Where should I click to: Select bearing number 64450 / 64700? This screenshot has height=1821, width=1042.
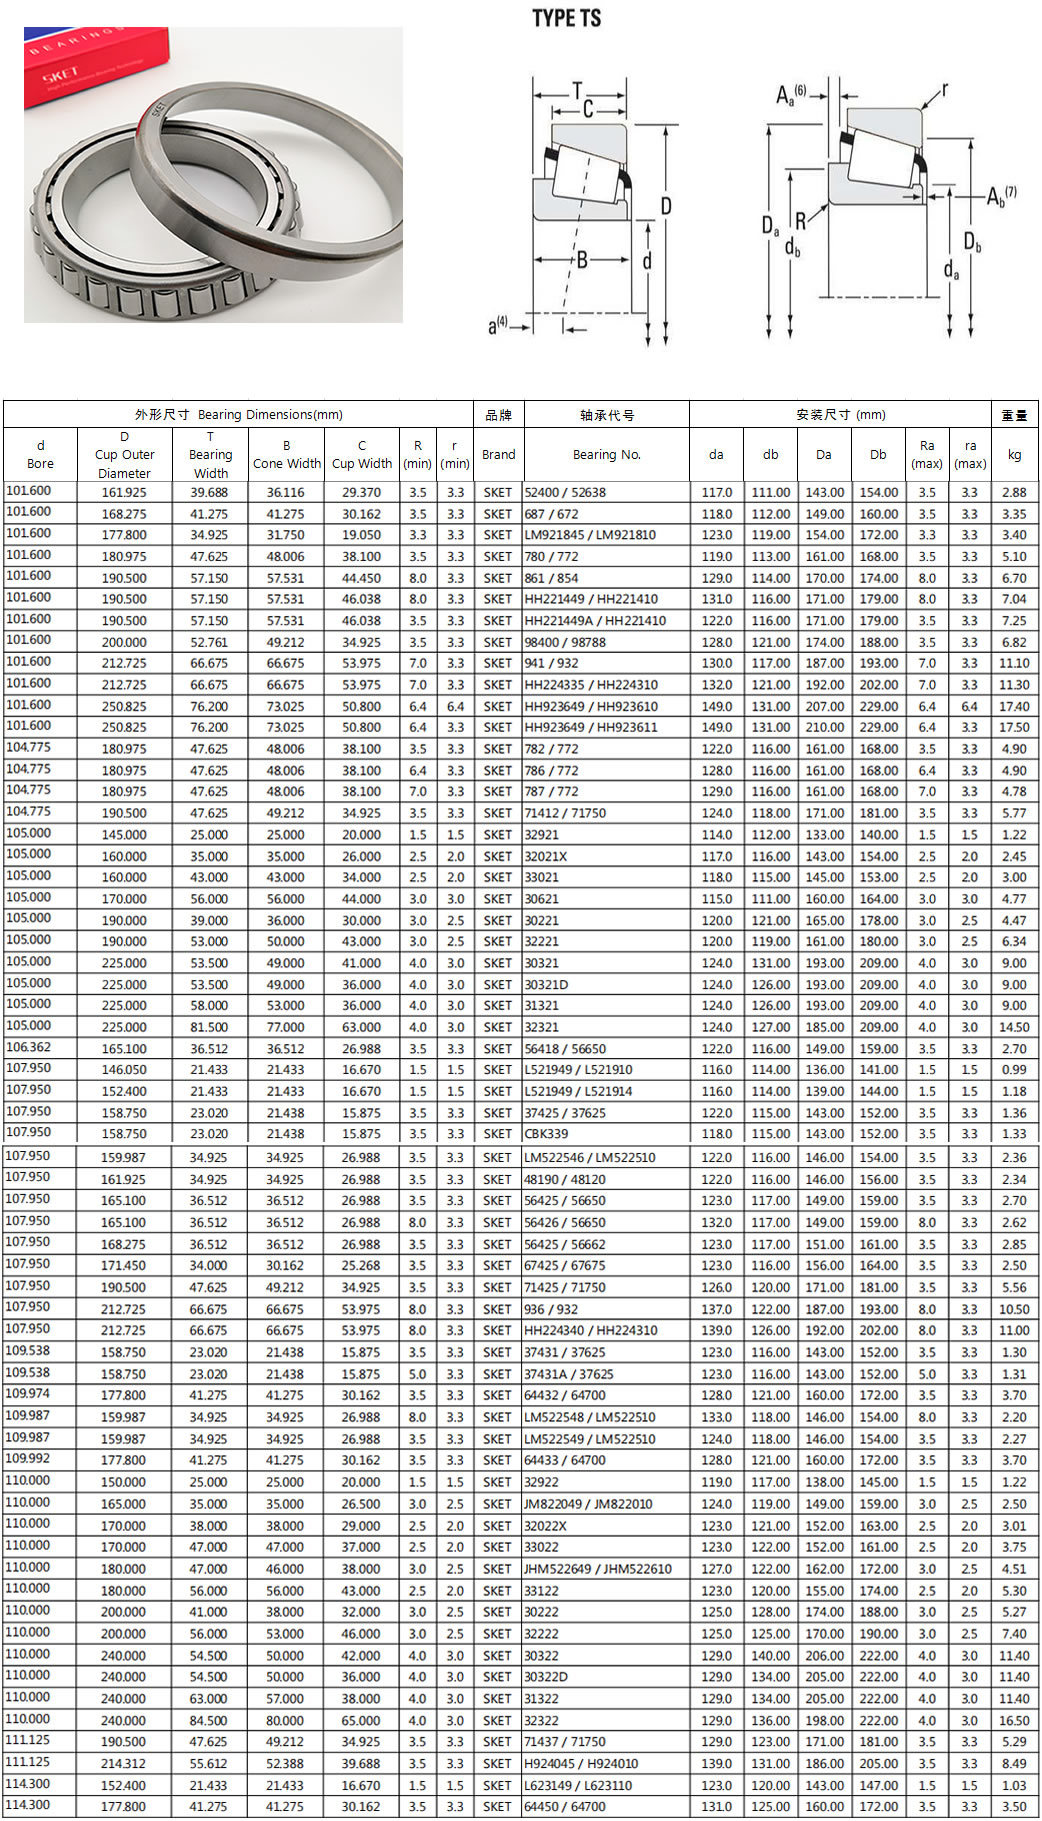(565, 1807)
